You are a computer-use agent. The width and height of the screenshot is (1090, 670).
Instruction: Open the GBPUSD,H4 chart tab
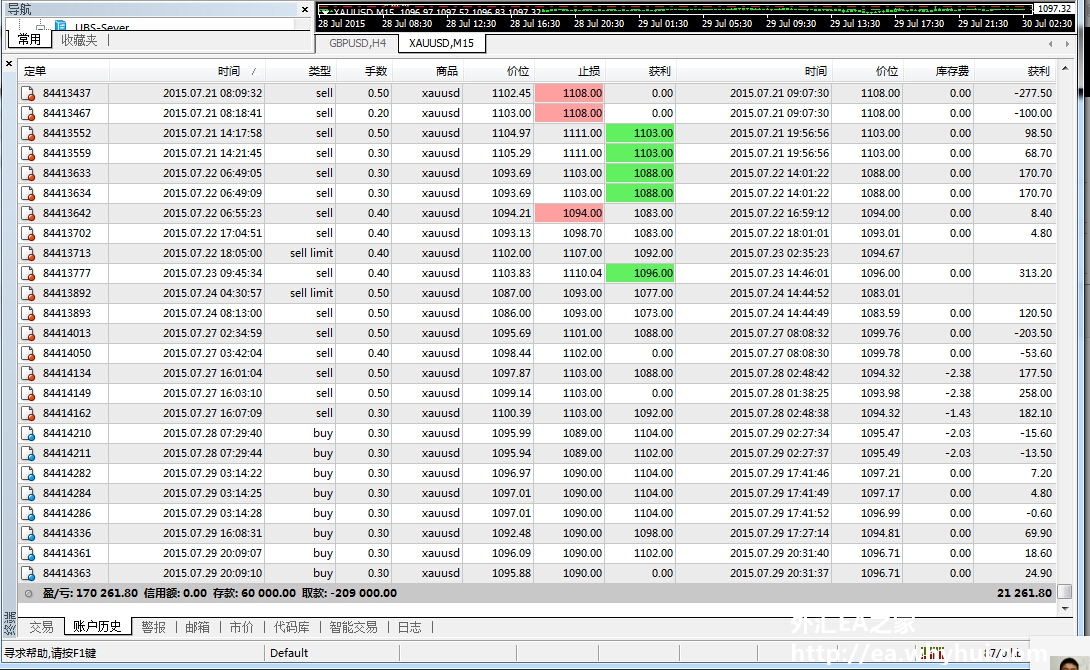pyautogui.click(x=357, y=43)
